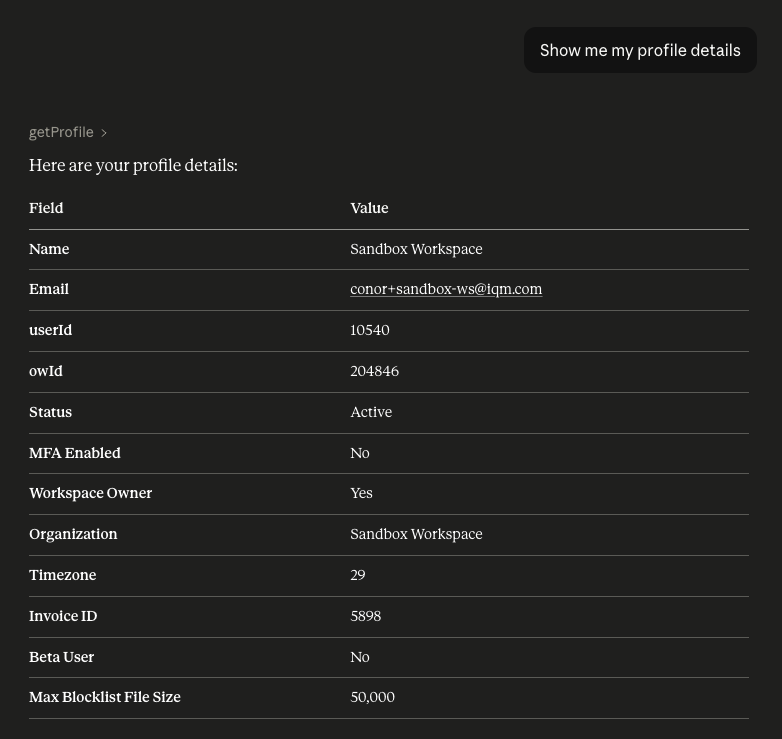Expand the getProfile tool call

click(68, 132)
